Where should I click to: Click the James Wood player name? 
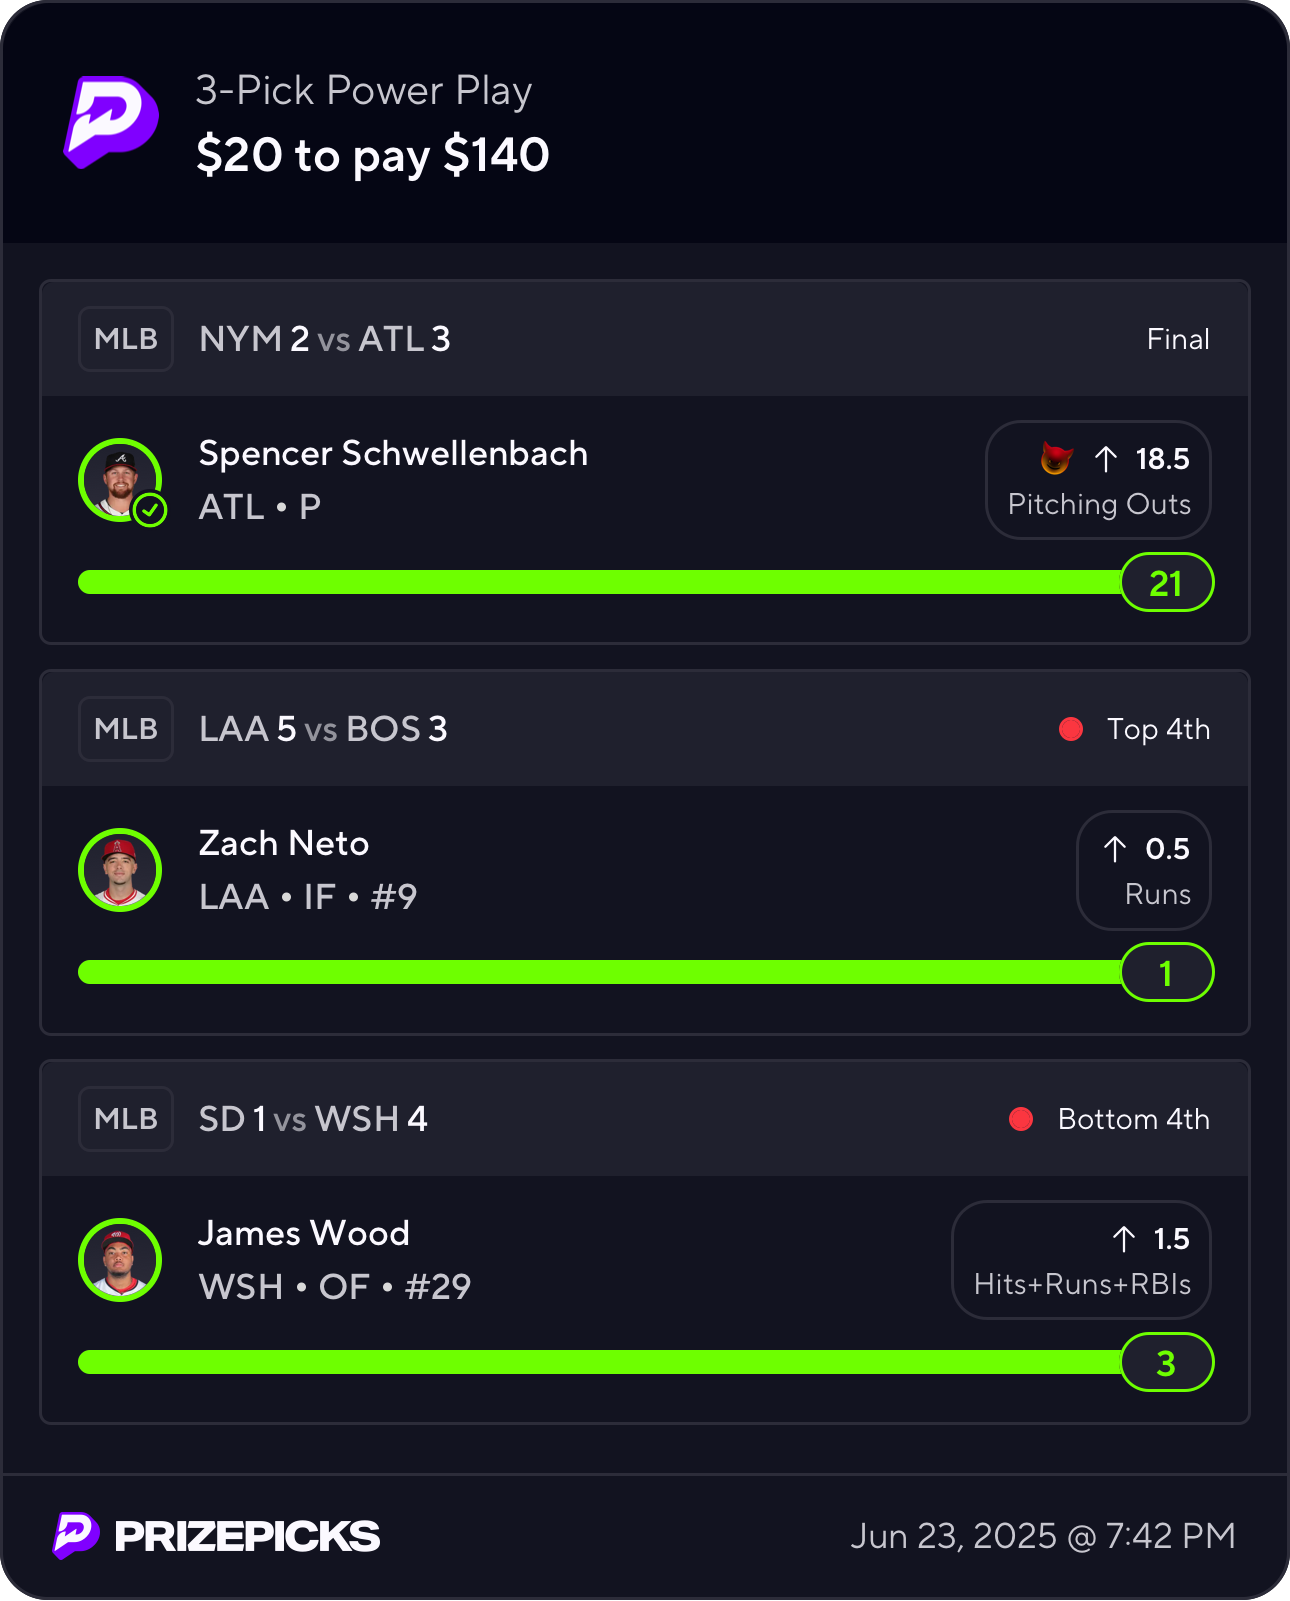(x=304, y=1233)
